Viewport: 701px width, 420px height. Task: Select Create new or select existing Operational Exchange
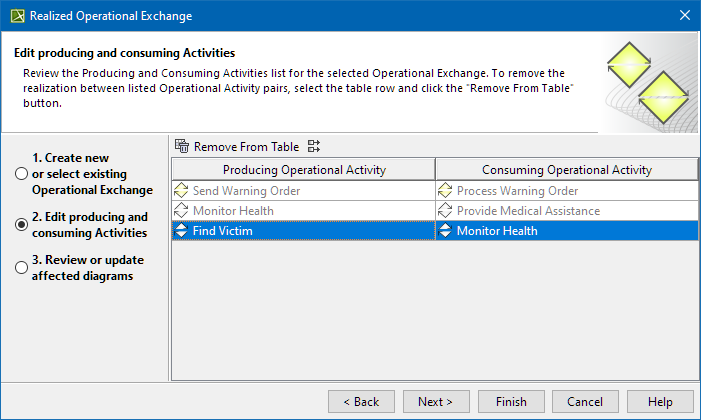pos(21,174)
